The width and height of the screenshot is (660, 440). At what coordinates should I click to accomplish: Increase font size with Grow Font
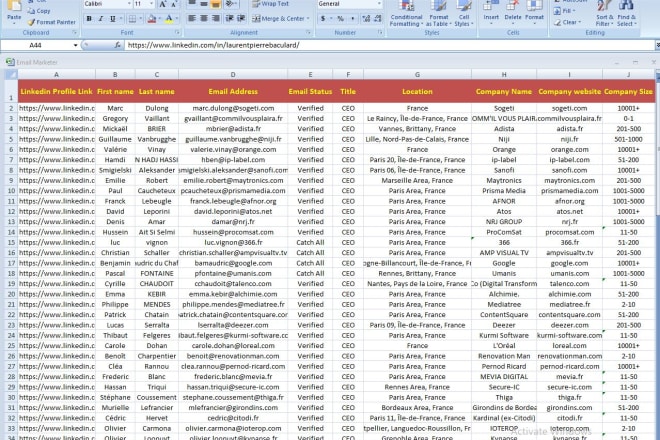[162, 4]
